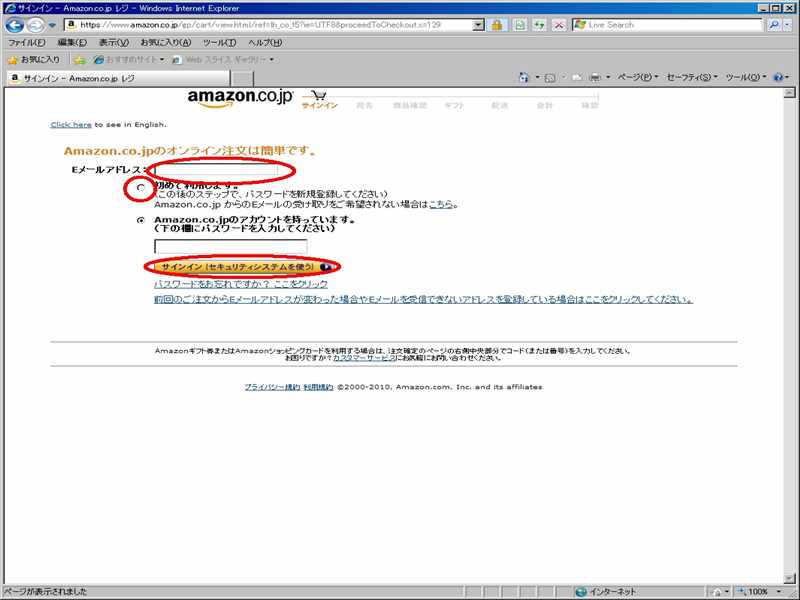Open the Web スライス ギャラリー item

pos(223,60)
